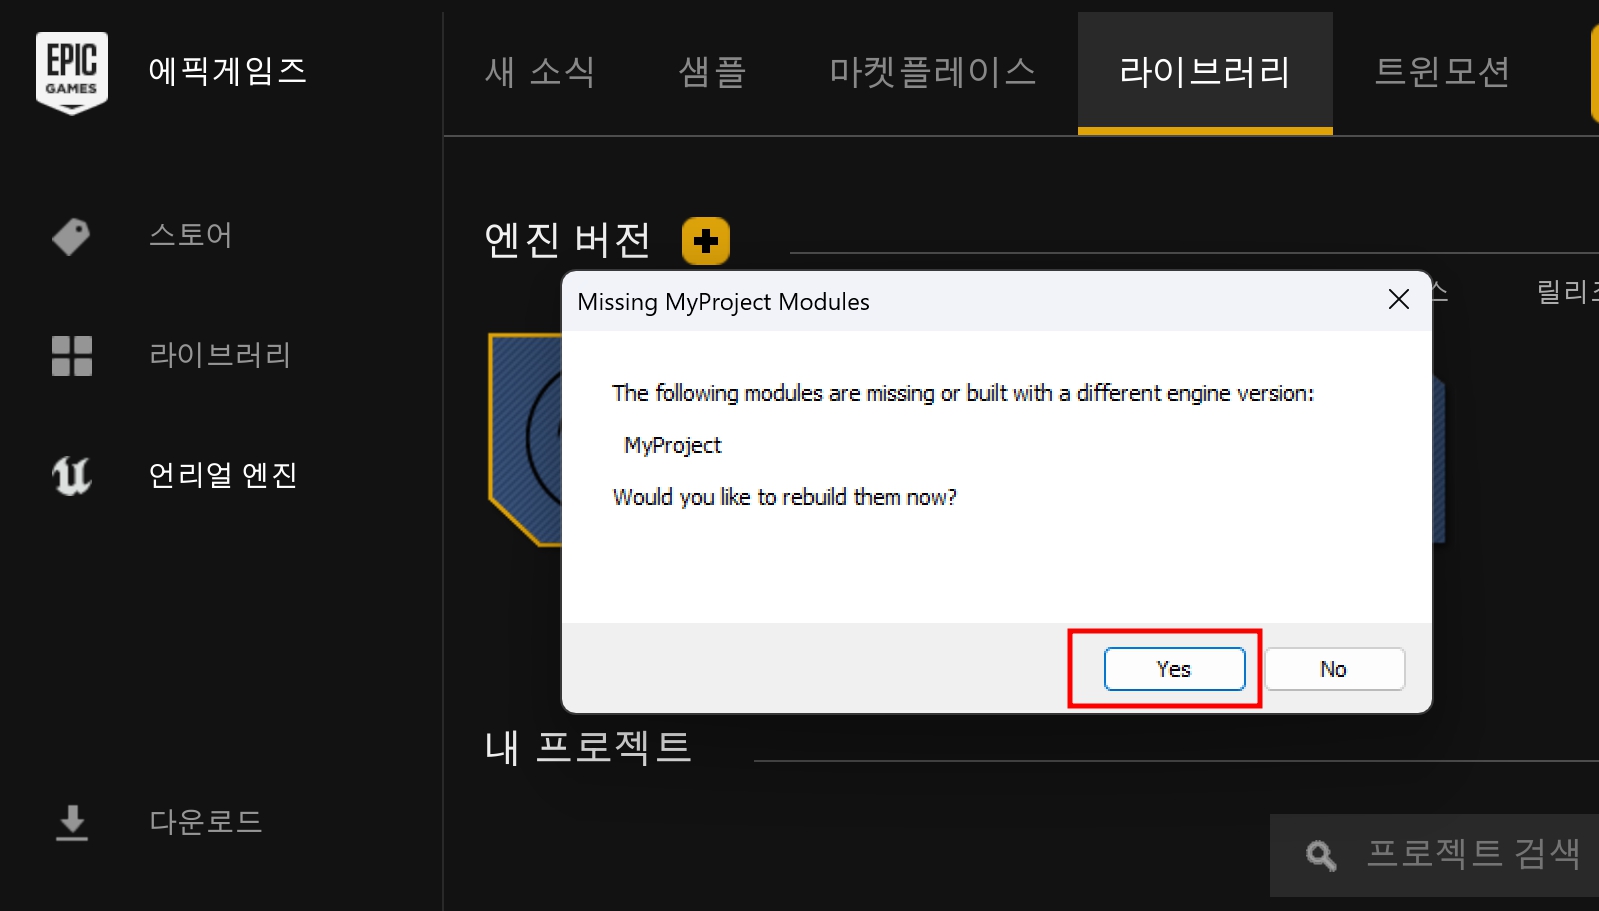Open the 스토어 tag icon
Image resolution: width=1599 pixels, height=911 pixels.
71,237
